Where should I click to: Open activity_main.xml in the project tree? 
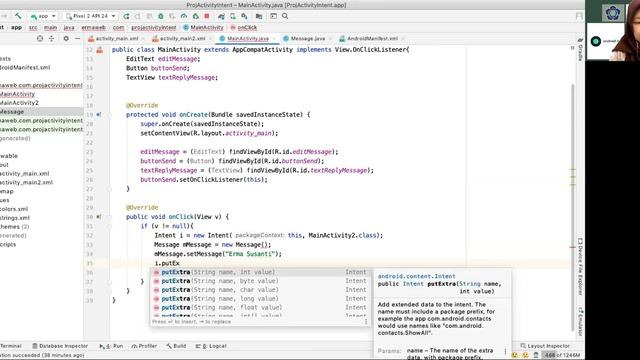click(x=24, y=173)
